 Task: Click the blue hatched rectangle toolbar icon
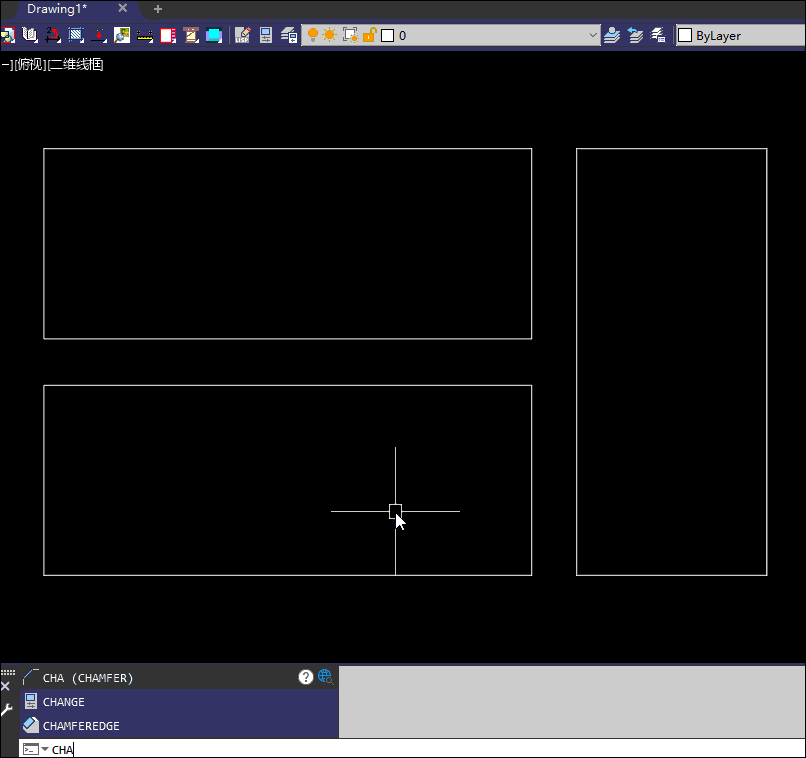[76, 35]
